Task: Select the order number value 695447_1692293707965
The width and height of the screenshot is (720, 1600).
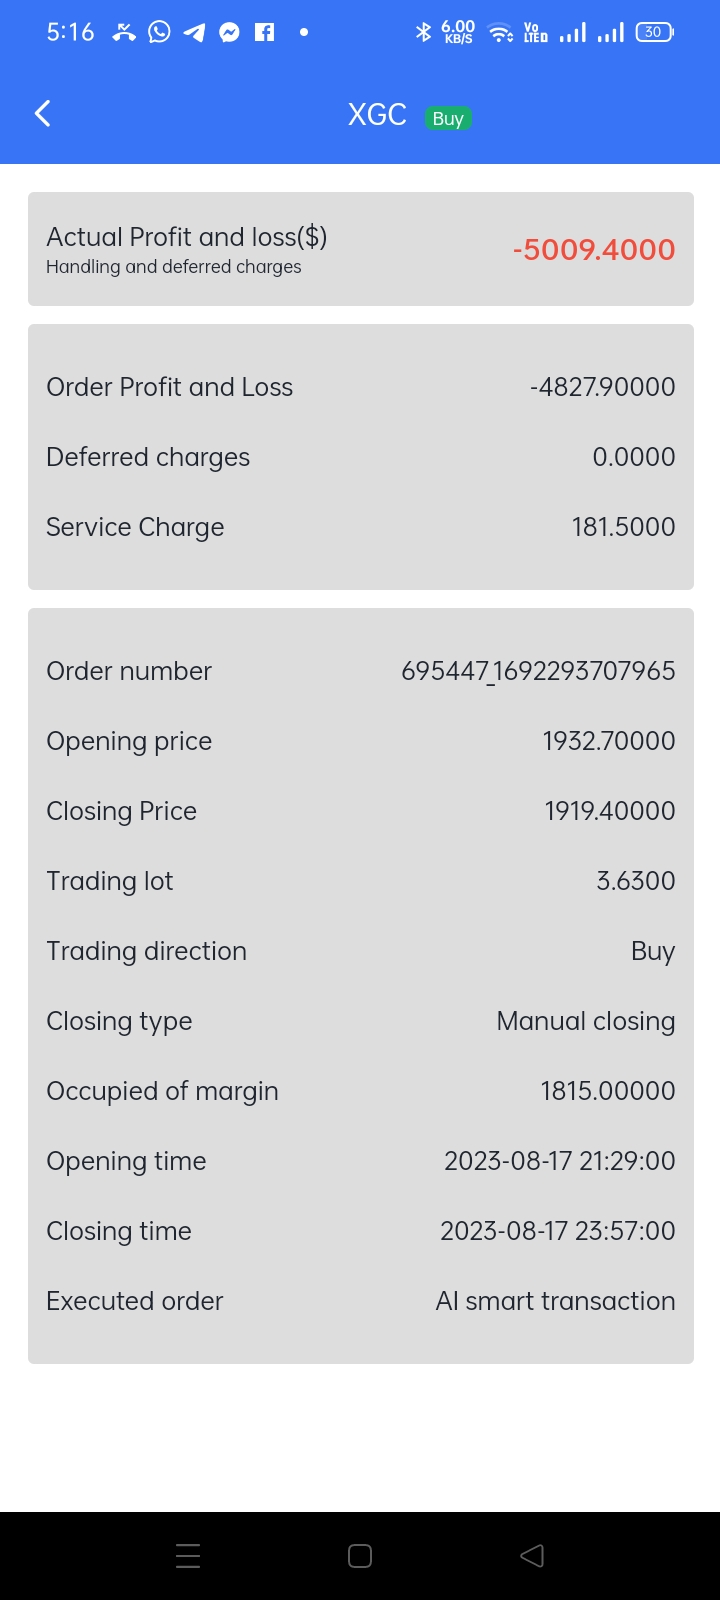Action: point(538,671)
